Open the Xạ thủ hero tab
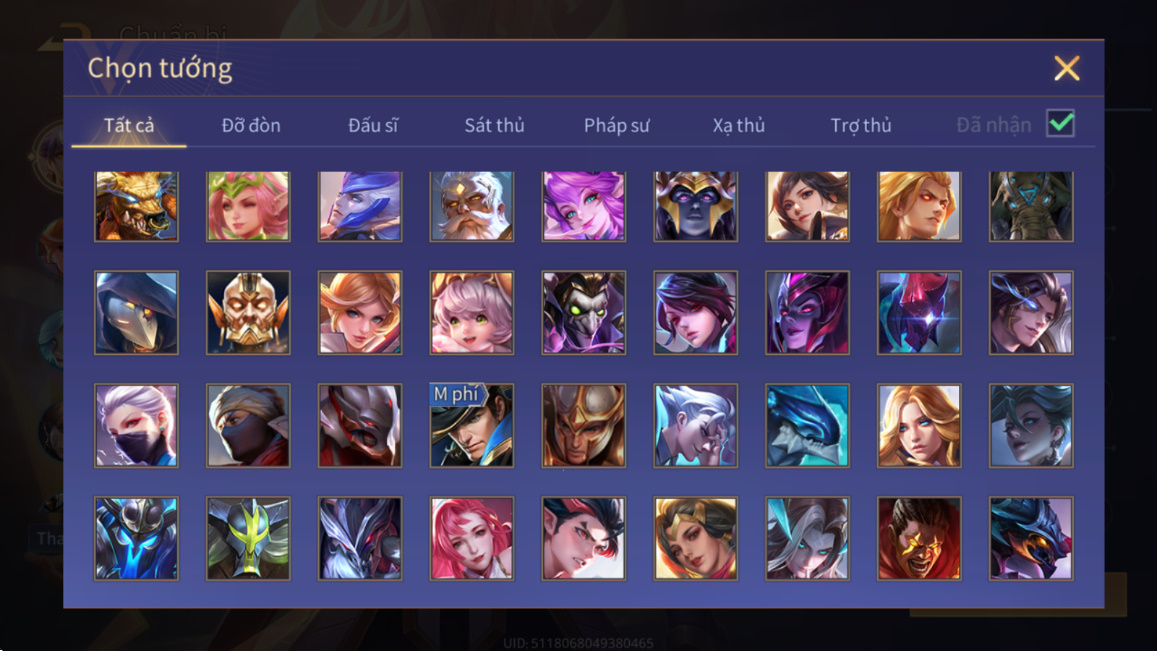Viewport: 1157px width, 651px height. [x=739, y=125]
